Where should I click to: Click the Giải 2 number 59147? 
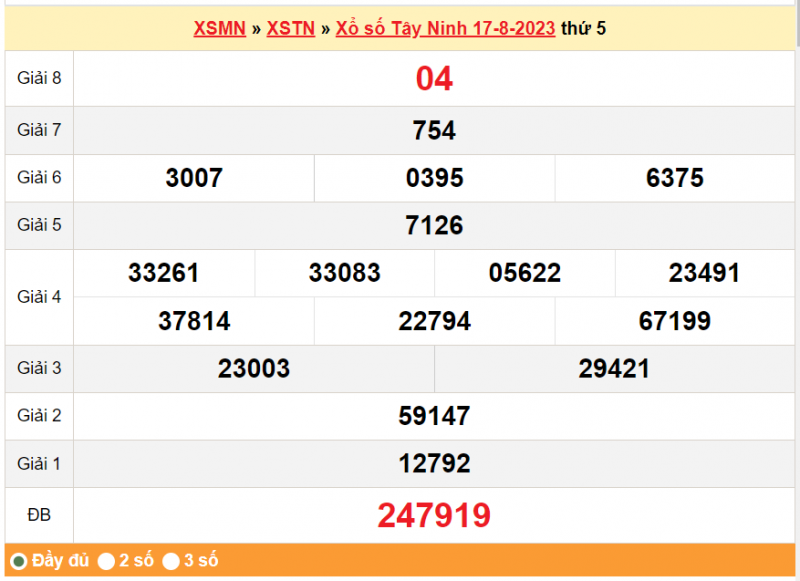tap(434, 416)
